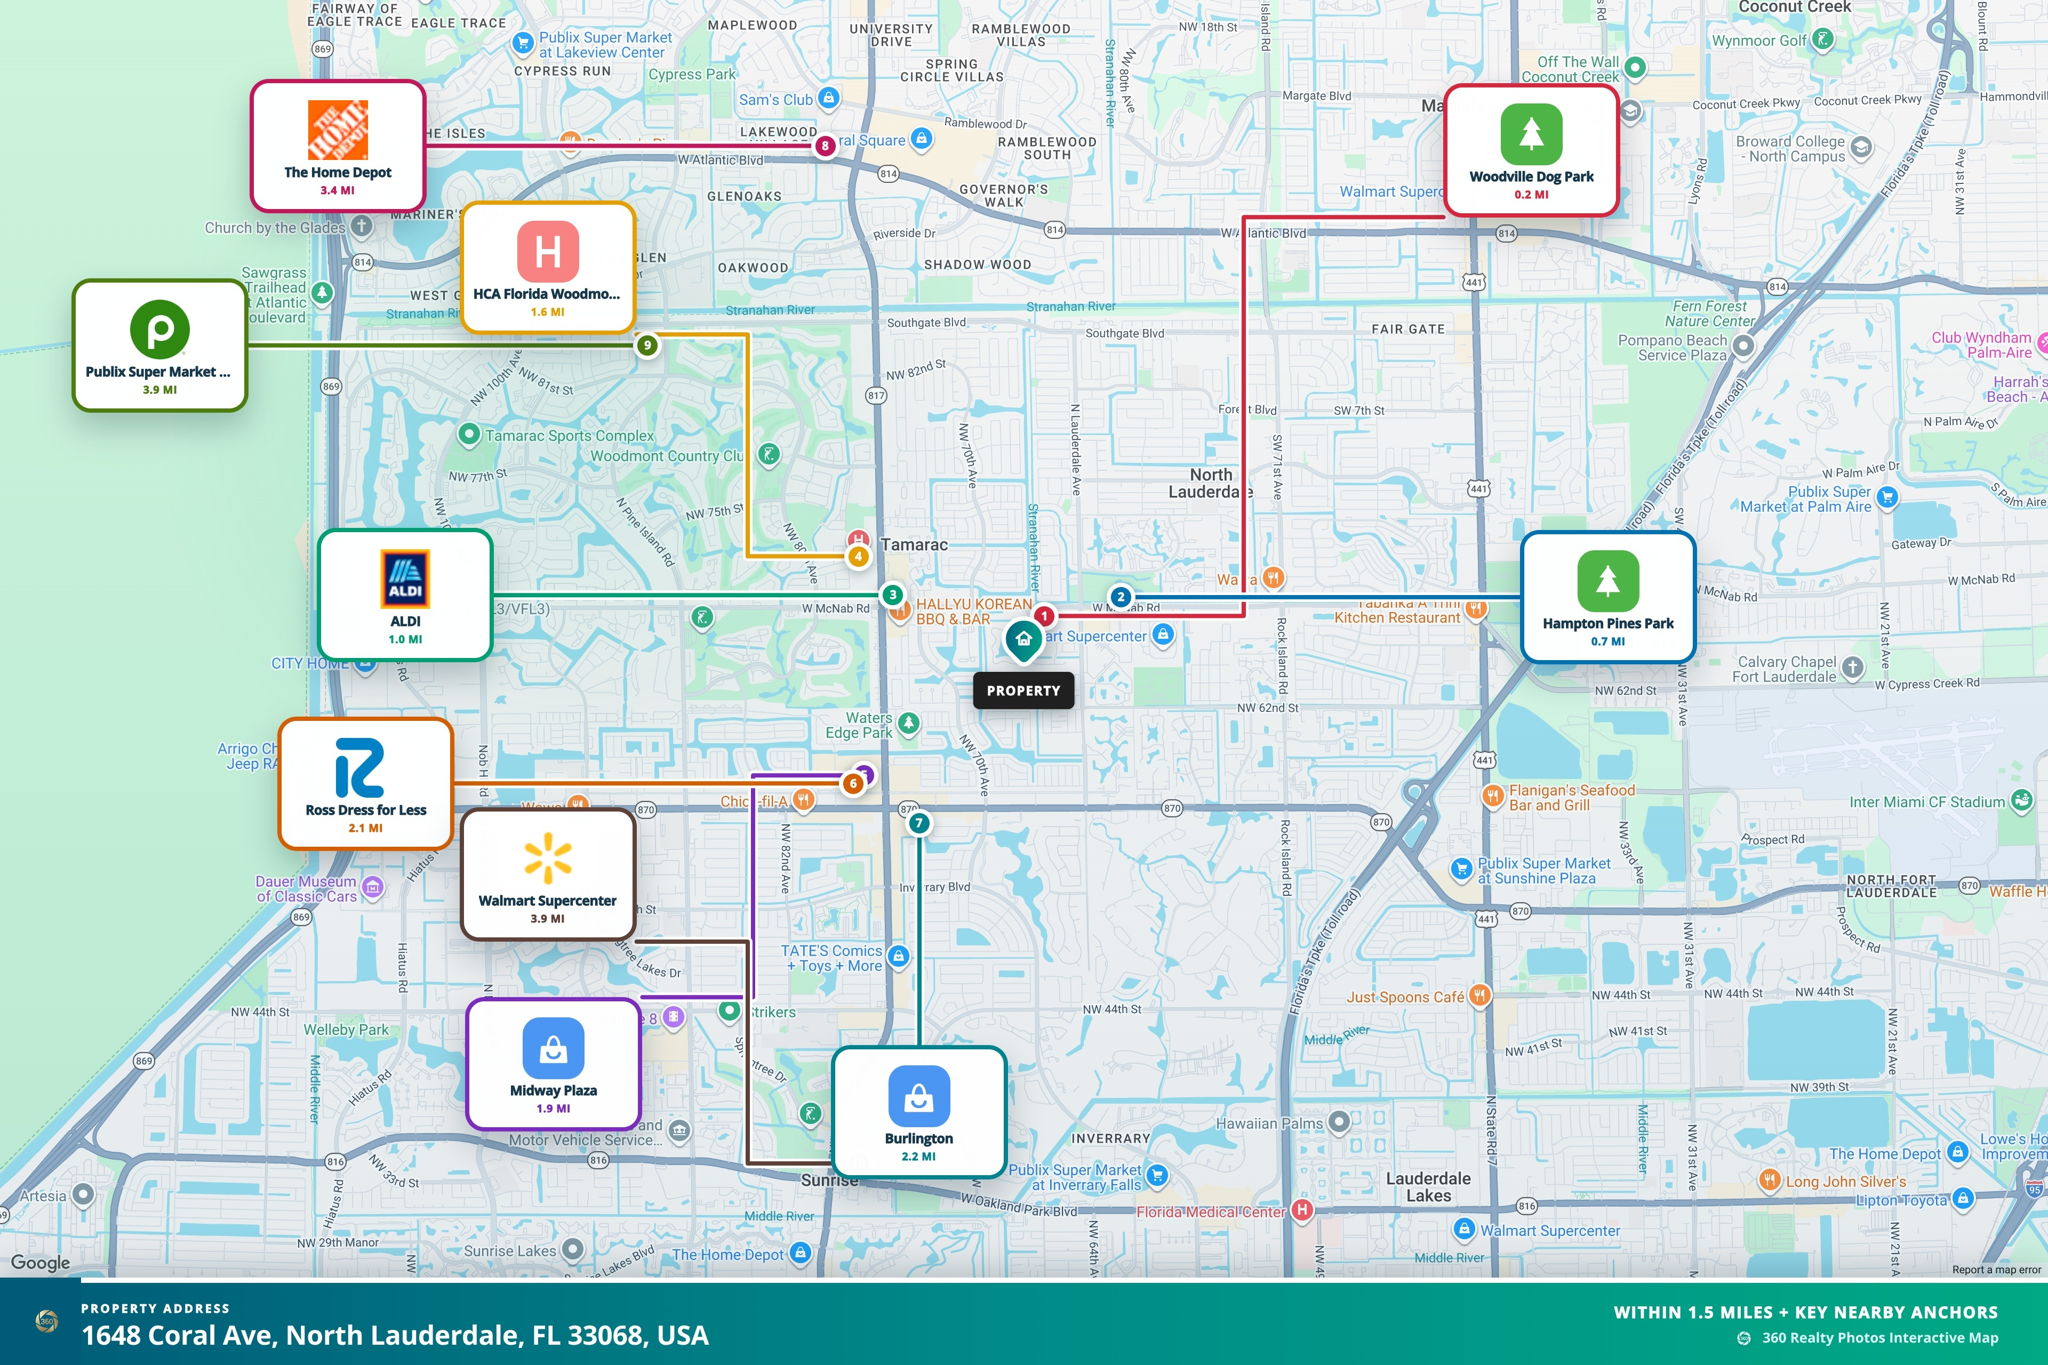The height and width of the screenshot is (1365, 2048).
Task: Open the HCA Florida Woodmont card
Action: (547, 268)
